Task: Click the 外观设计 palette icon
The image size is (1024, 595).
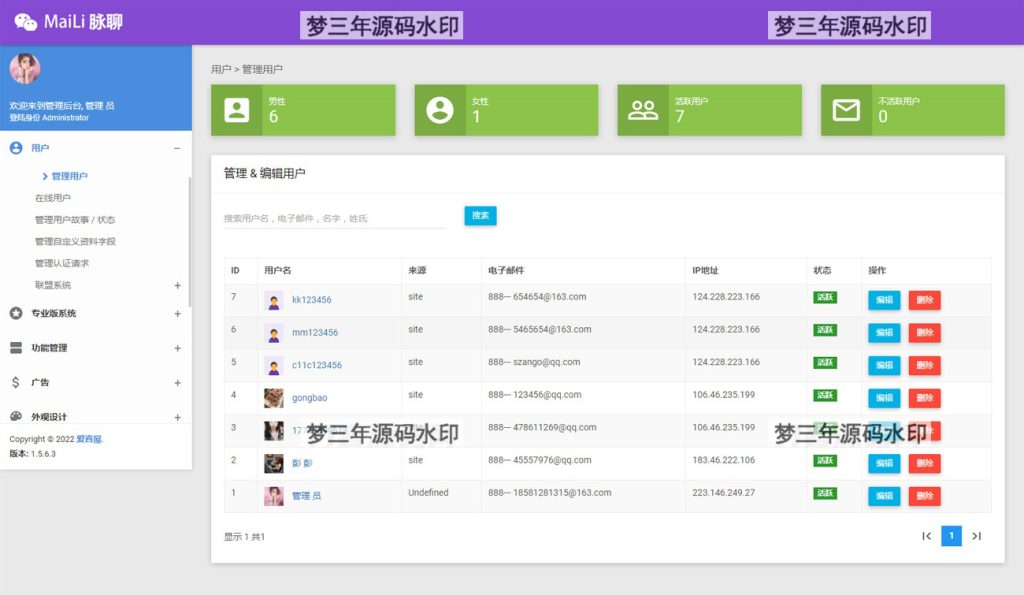Action: [16, 417]
